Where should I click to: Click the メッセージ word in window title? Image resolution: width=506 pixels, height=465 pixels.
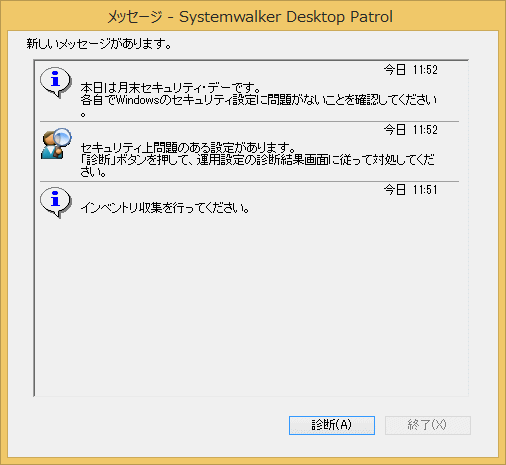[135, 17]
